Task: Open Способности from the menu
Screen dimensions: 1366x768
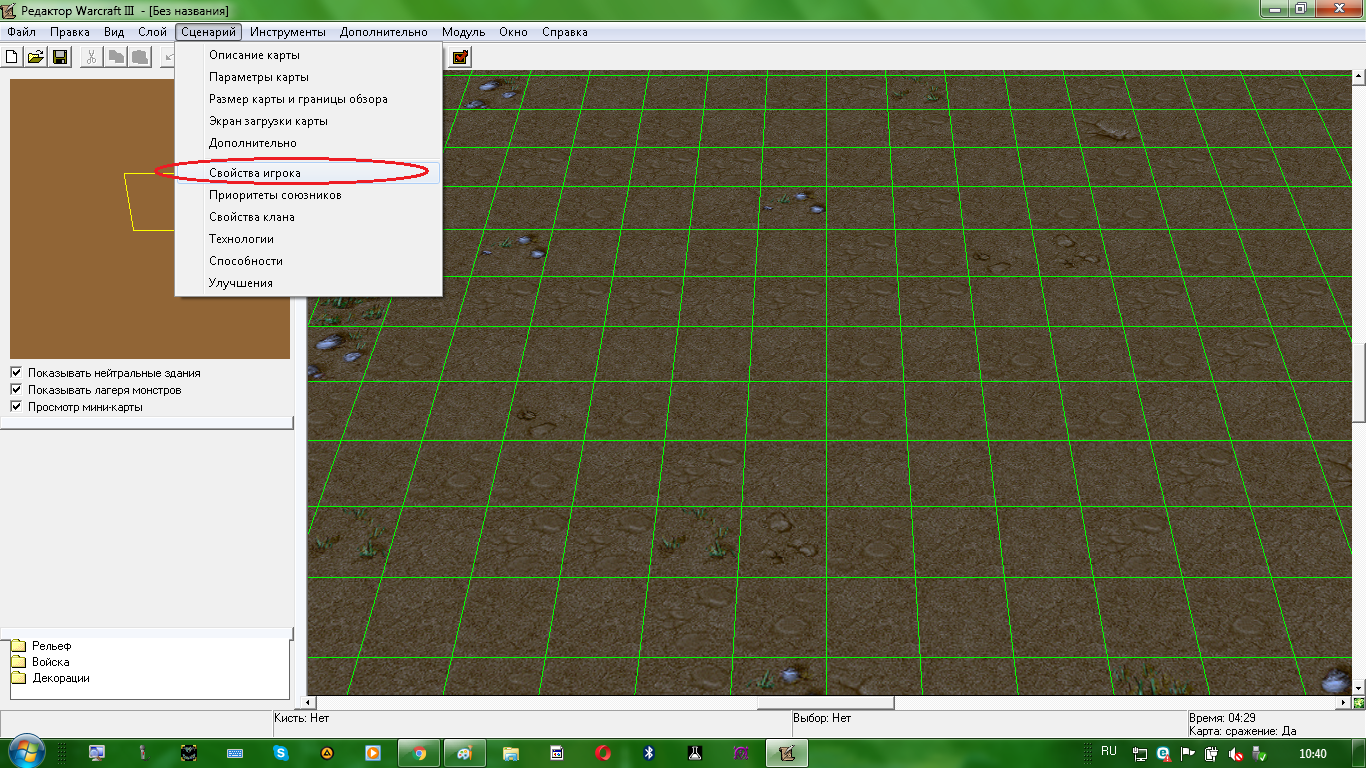Action: tap(308, 261)
